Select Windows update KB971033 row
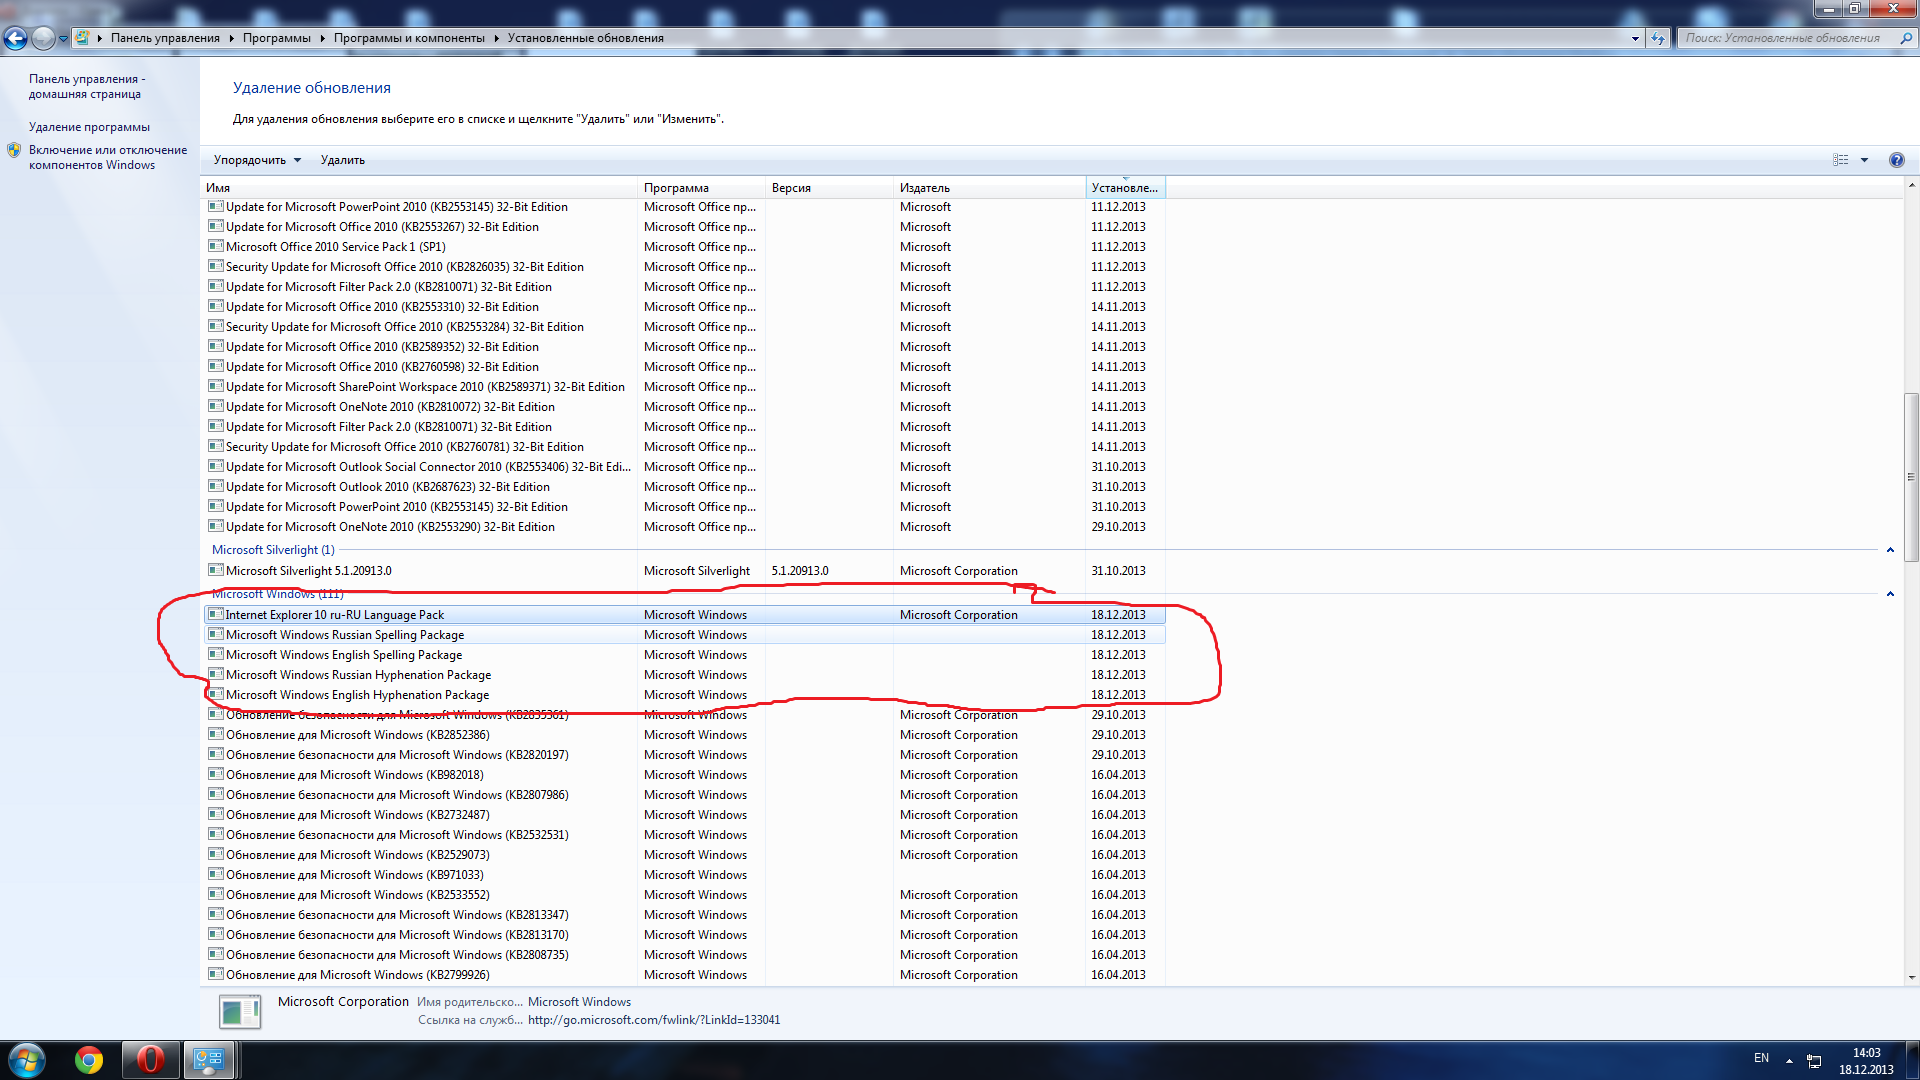 point(685,875)
